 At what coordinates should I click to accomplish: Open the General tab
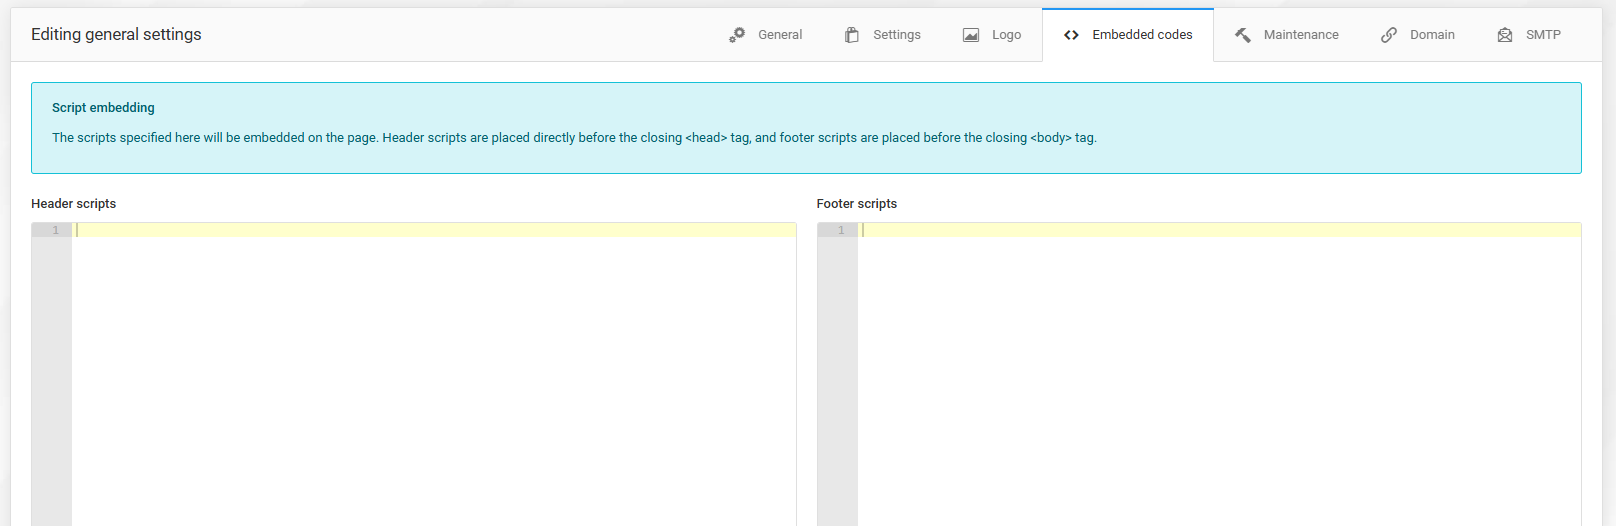(779, 35)
